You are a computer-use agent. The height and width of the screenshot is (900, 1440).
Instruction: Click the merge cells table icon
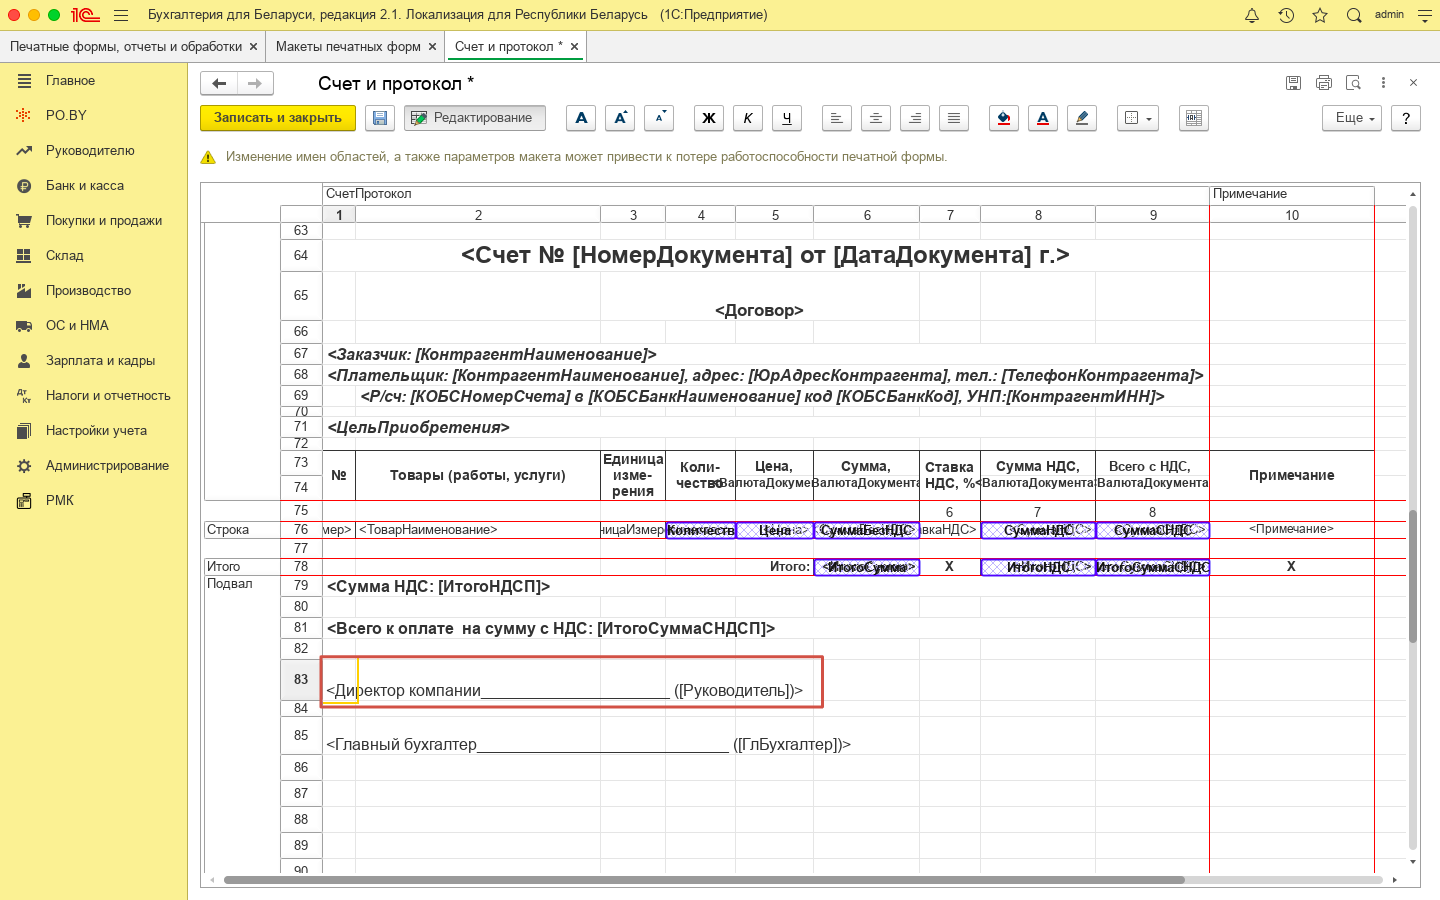point(1193,118)
